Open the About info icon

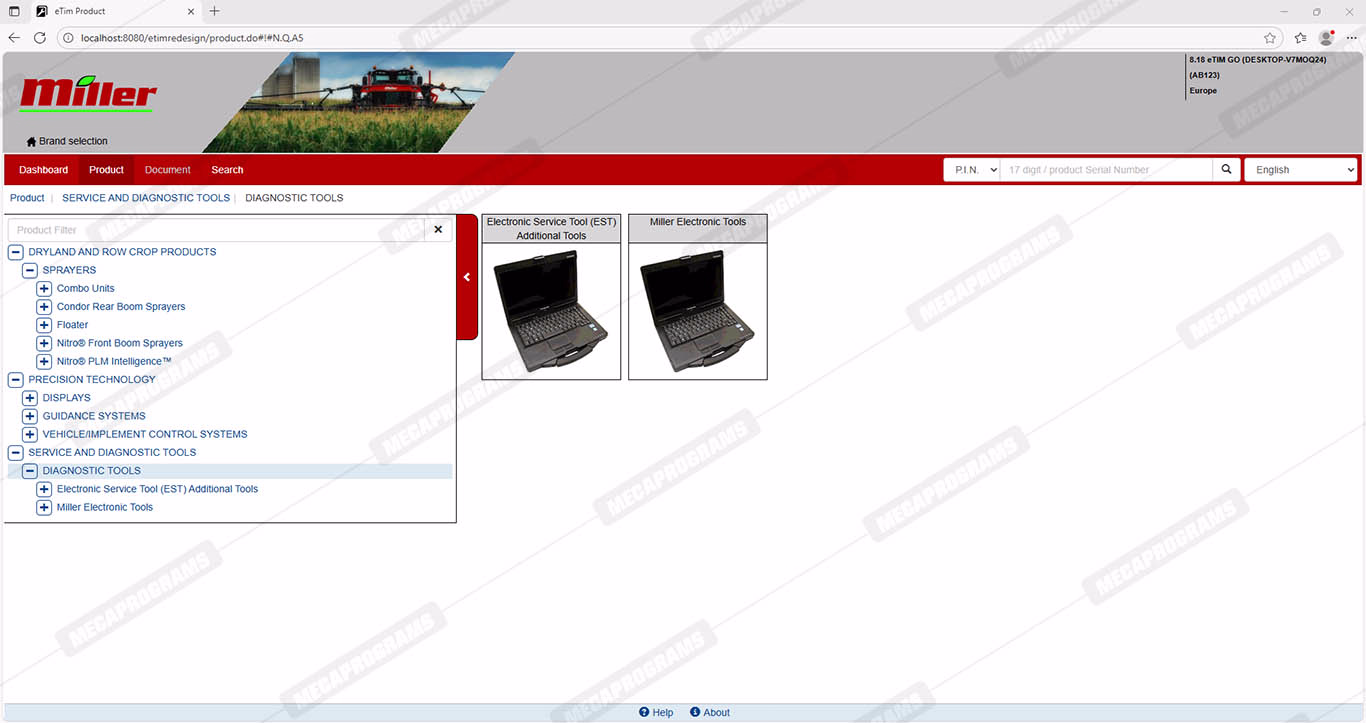point(696,712)
